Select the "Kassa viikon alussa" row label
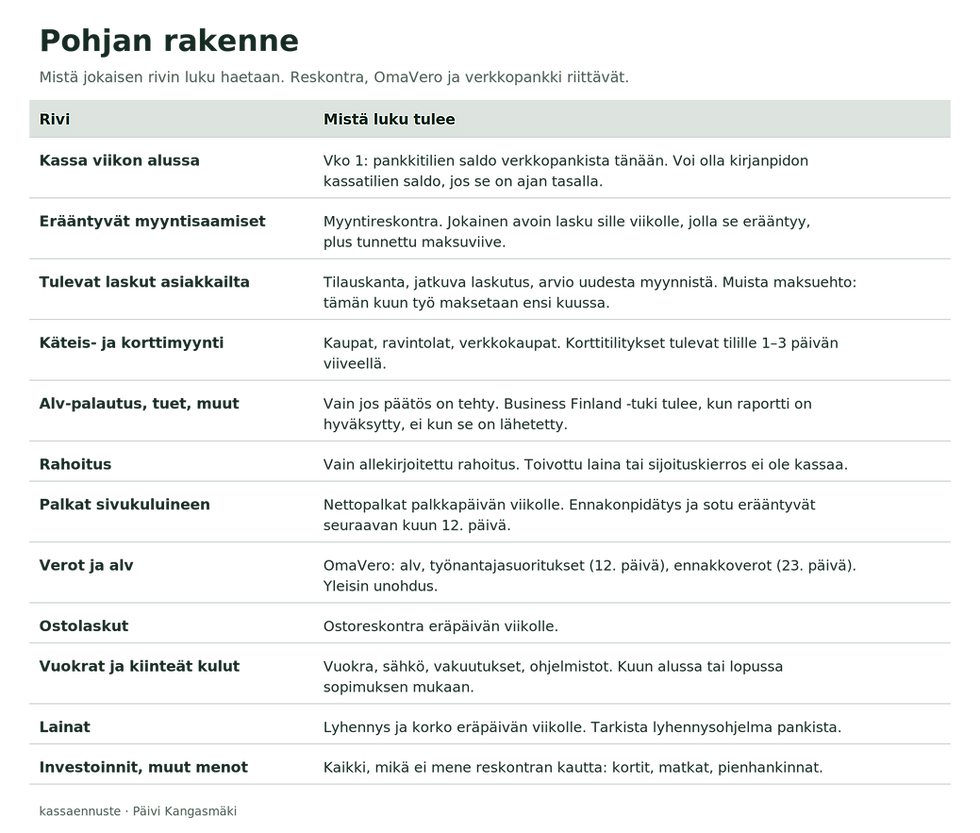This screenshot has width=980, height=833. (x=119, y=160)
